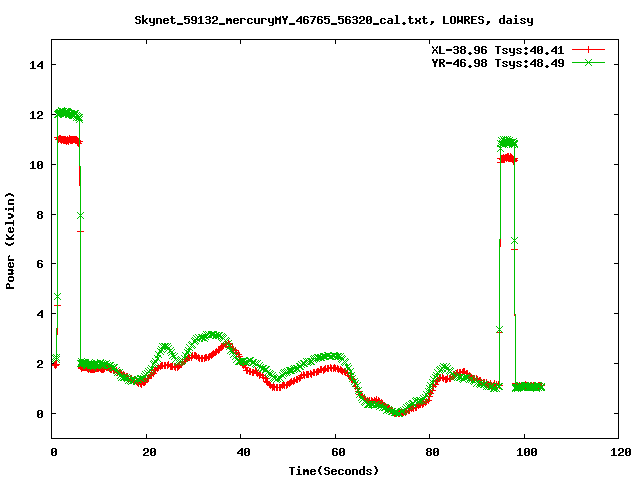This screenshot has height=480, width=640.
Task: Click the x-axis tick label 120
Action: tap(621, 452)
